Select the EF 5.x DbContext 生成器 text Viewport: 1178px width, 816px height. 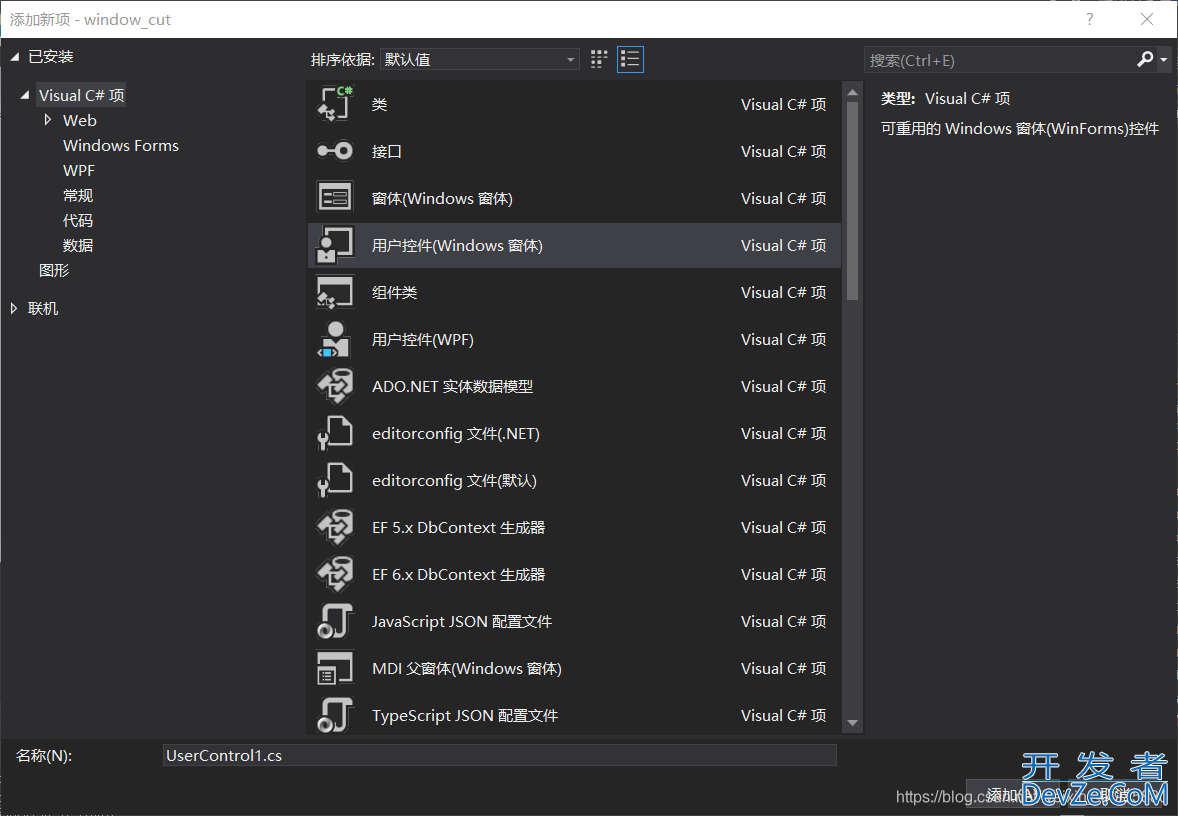tap(458, 527)
